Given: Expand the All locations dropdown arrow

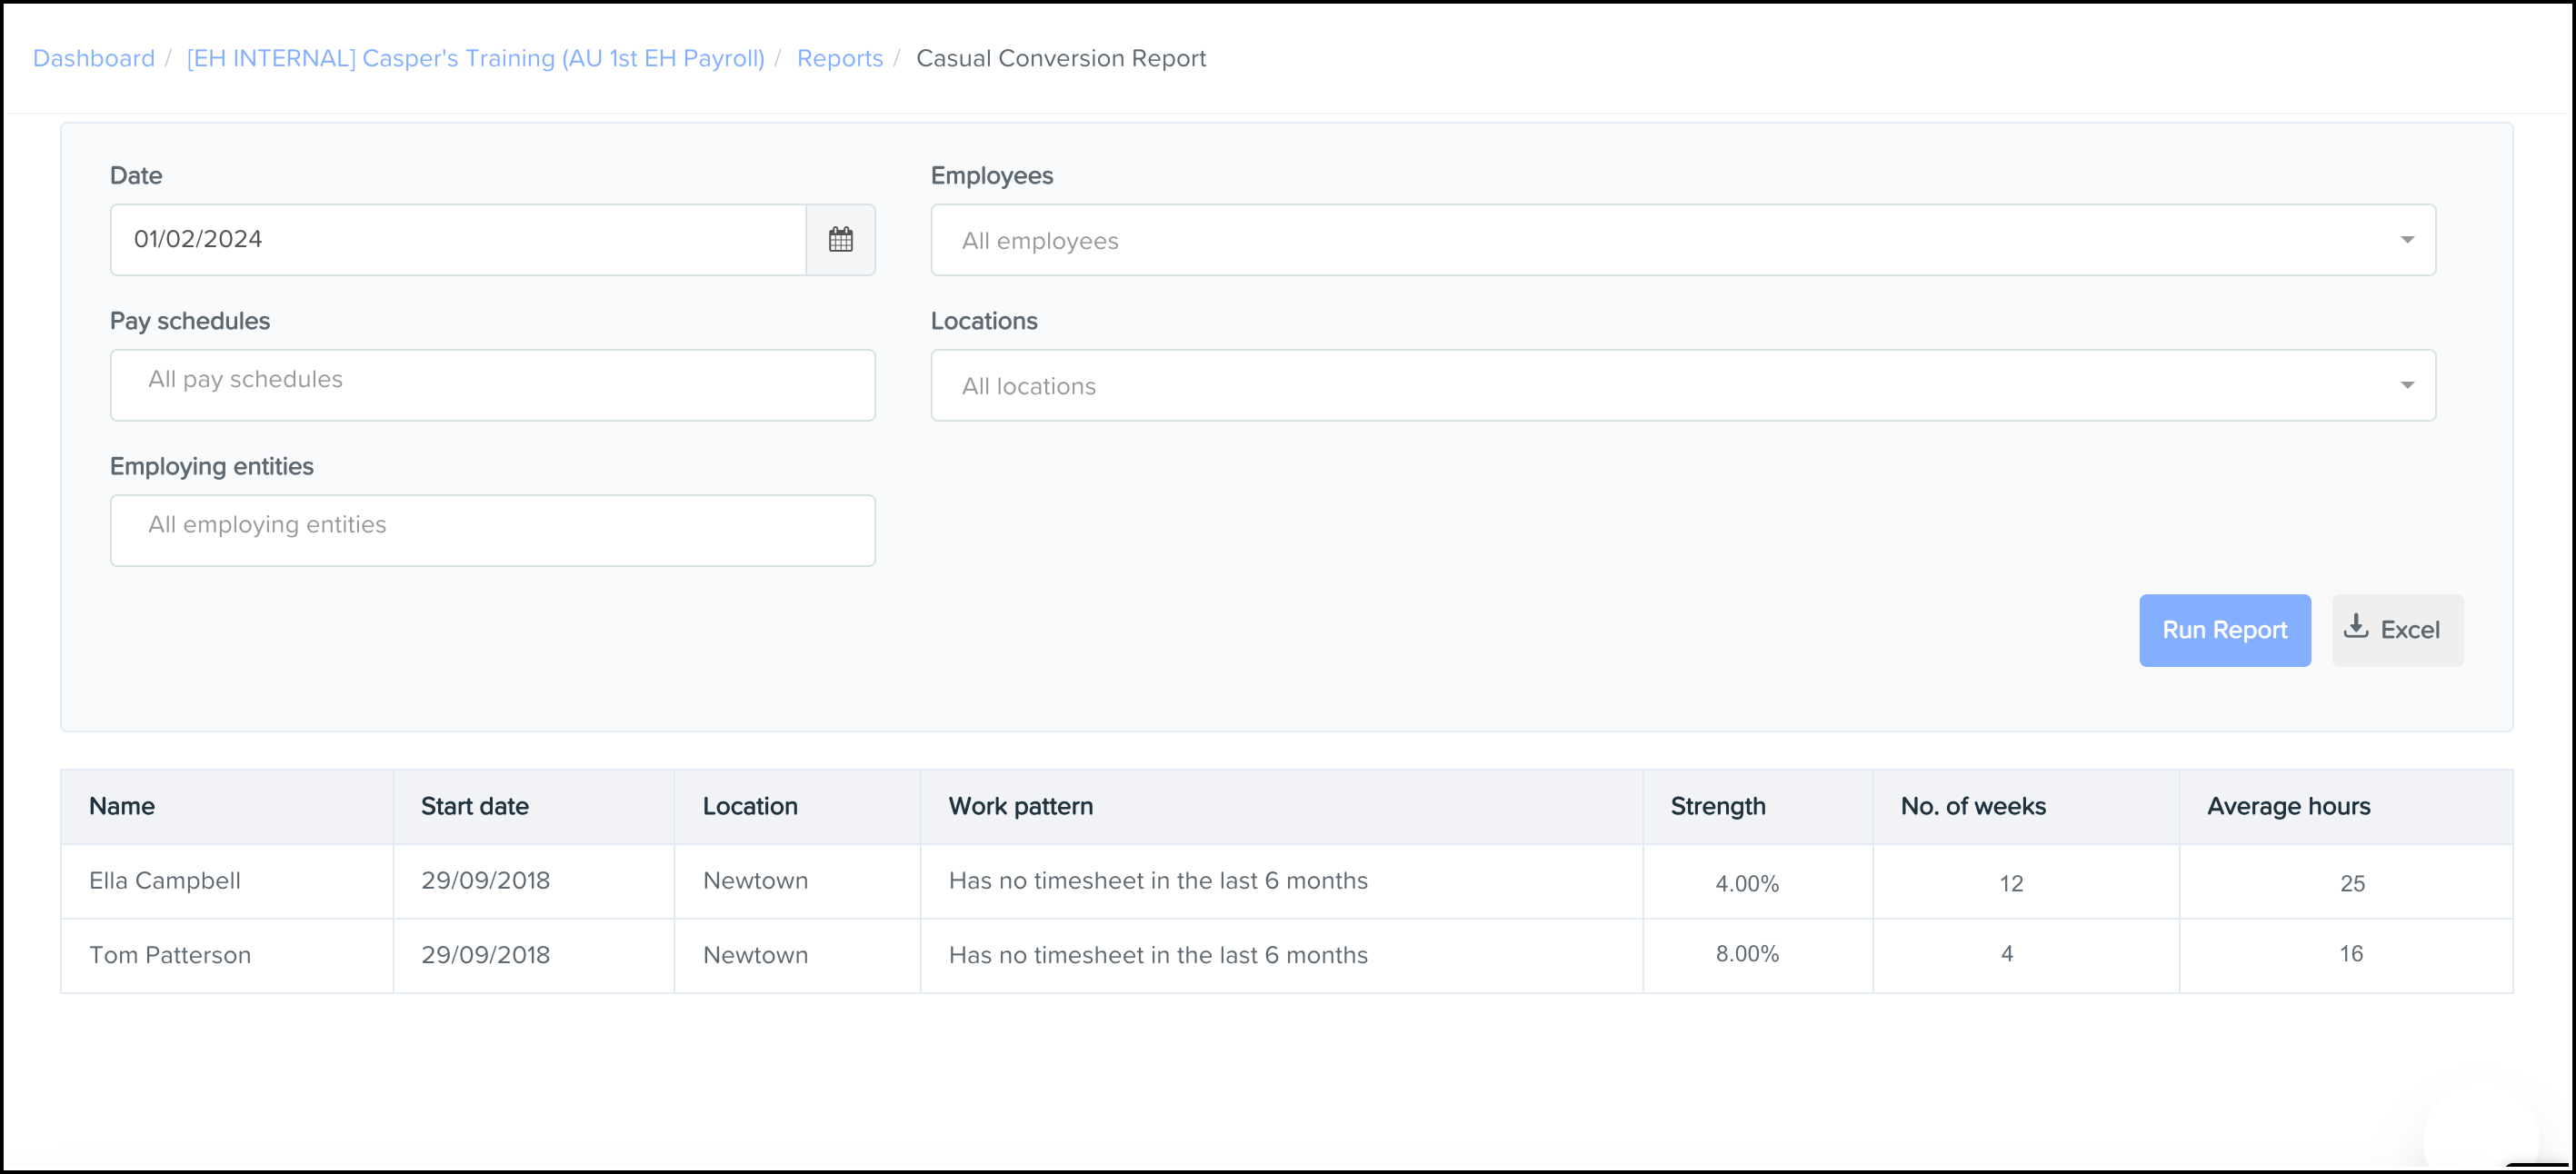Looking at the screenshot, I should click(x=2407, y=386).
